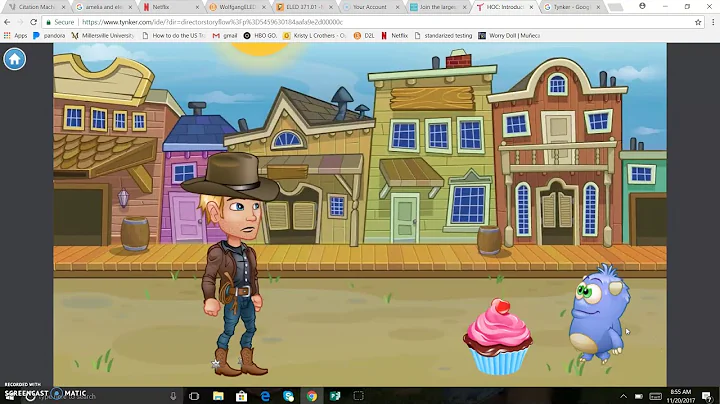This screenshot has width=720, height=404.
Task: Open the standarized testing bookmark
Action: click(443, 35)
